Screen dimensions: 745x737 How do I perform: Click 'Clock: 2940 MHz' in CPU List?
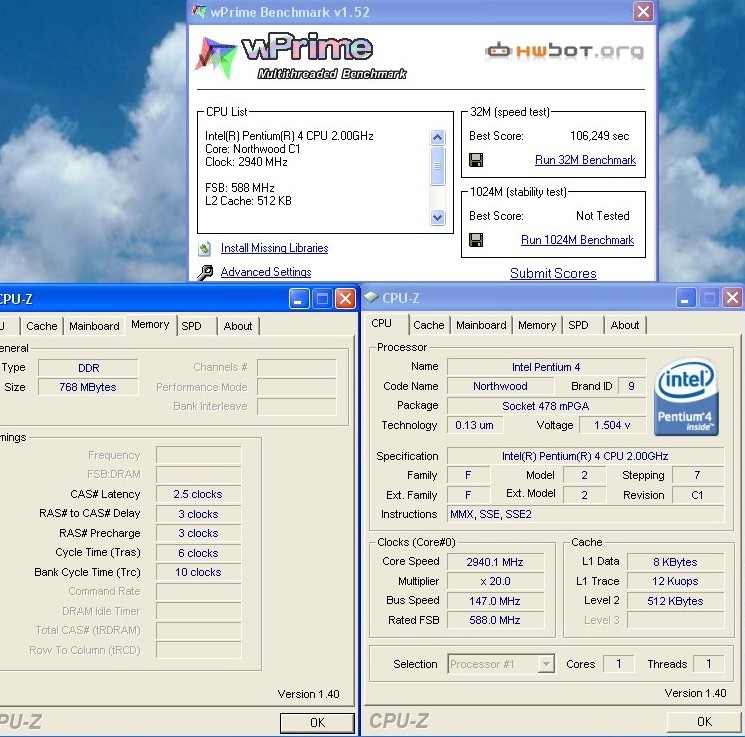pos(246,162)
